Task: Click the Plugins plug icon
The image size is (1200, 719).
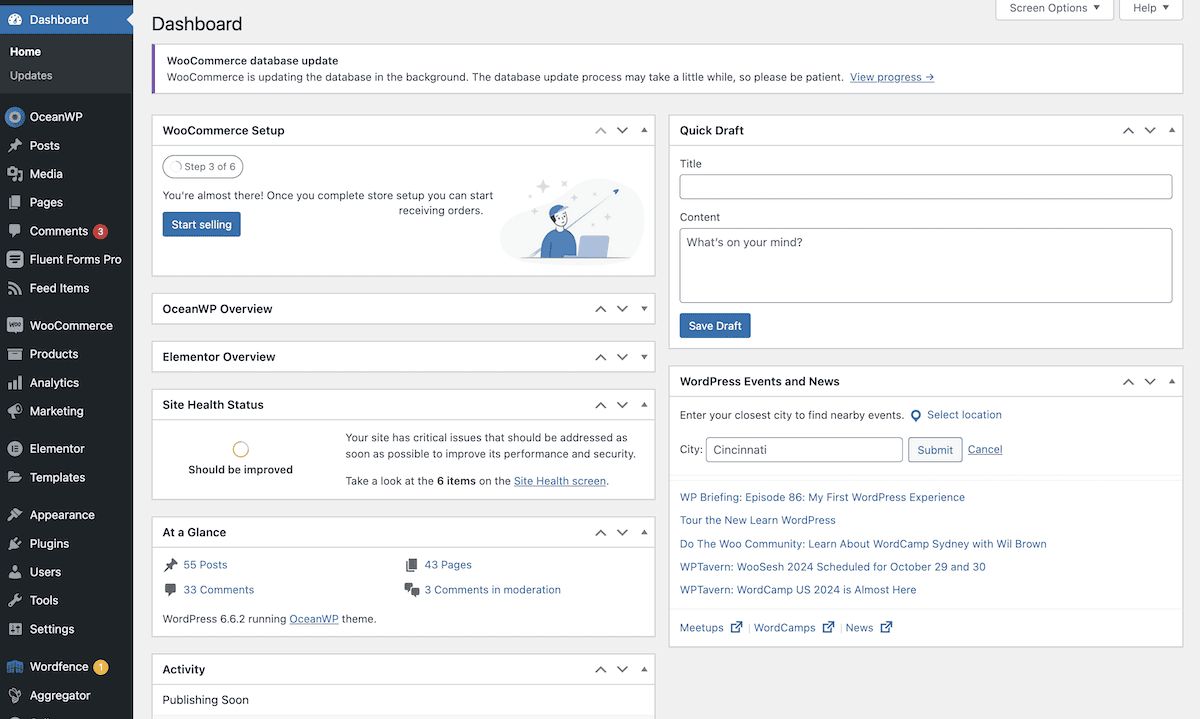Action: pos(15,544)
